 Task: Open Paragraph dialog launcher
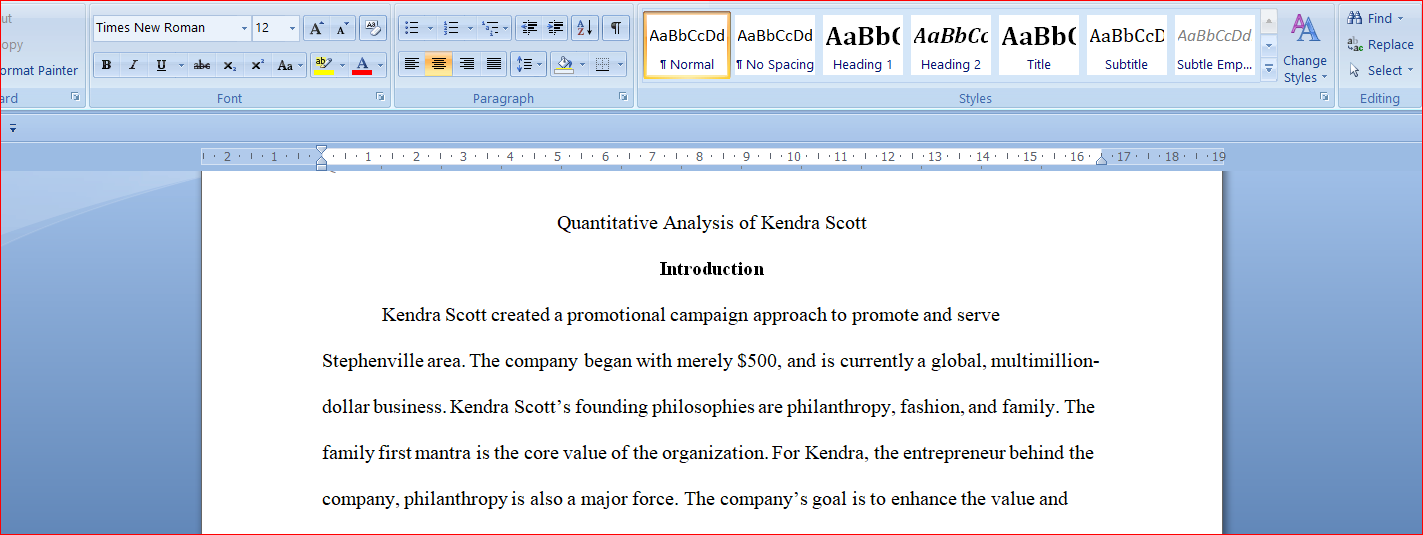[x=623, y=97]
